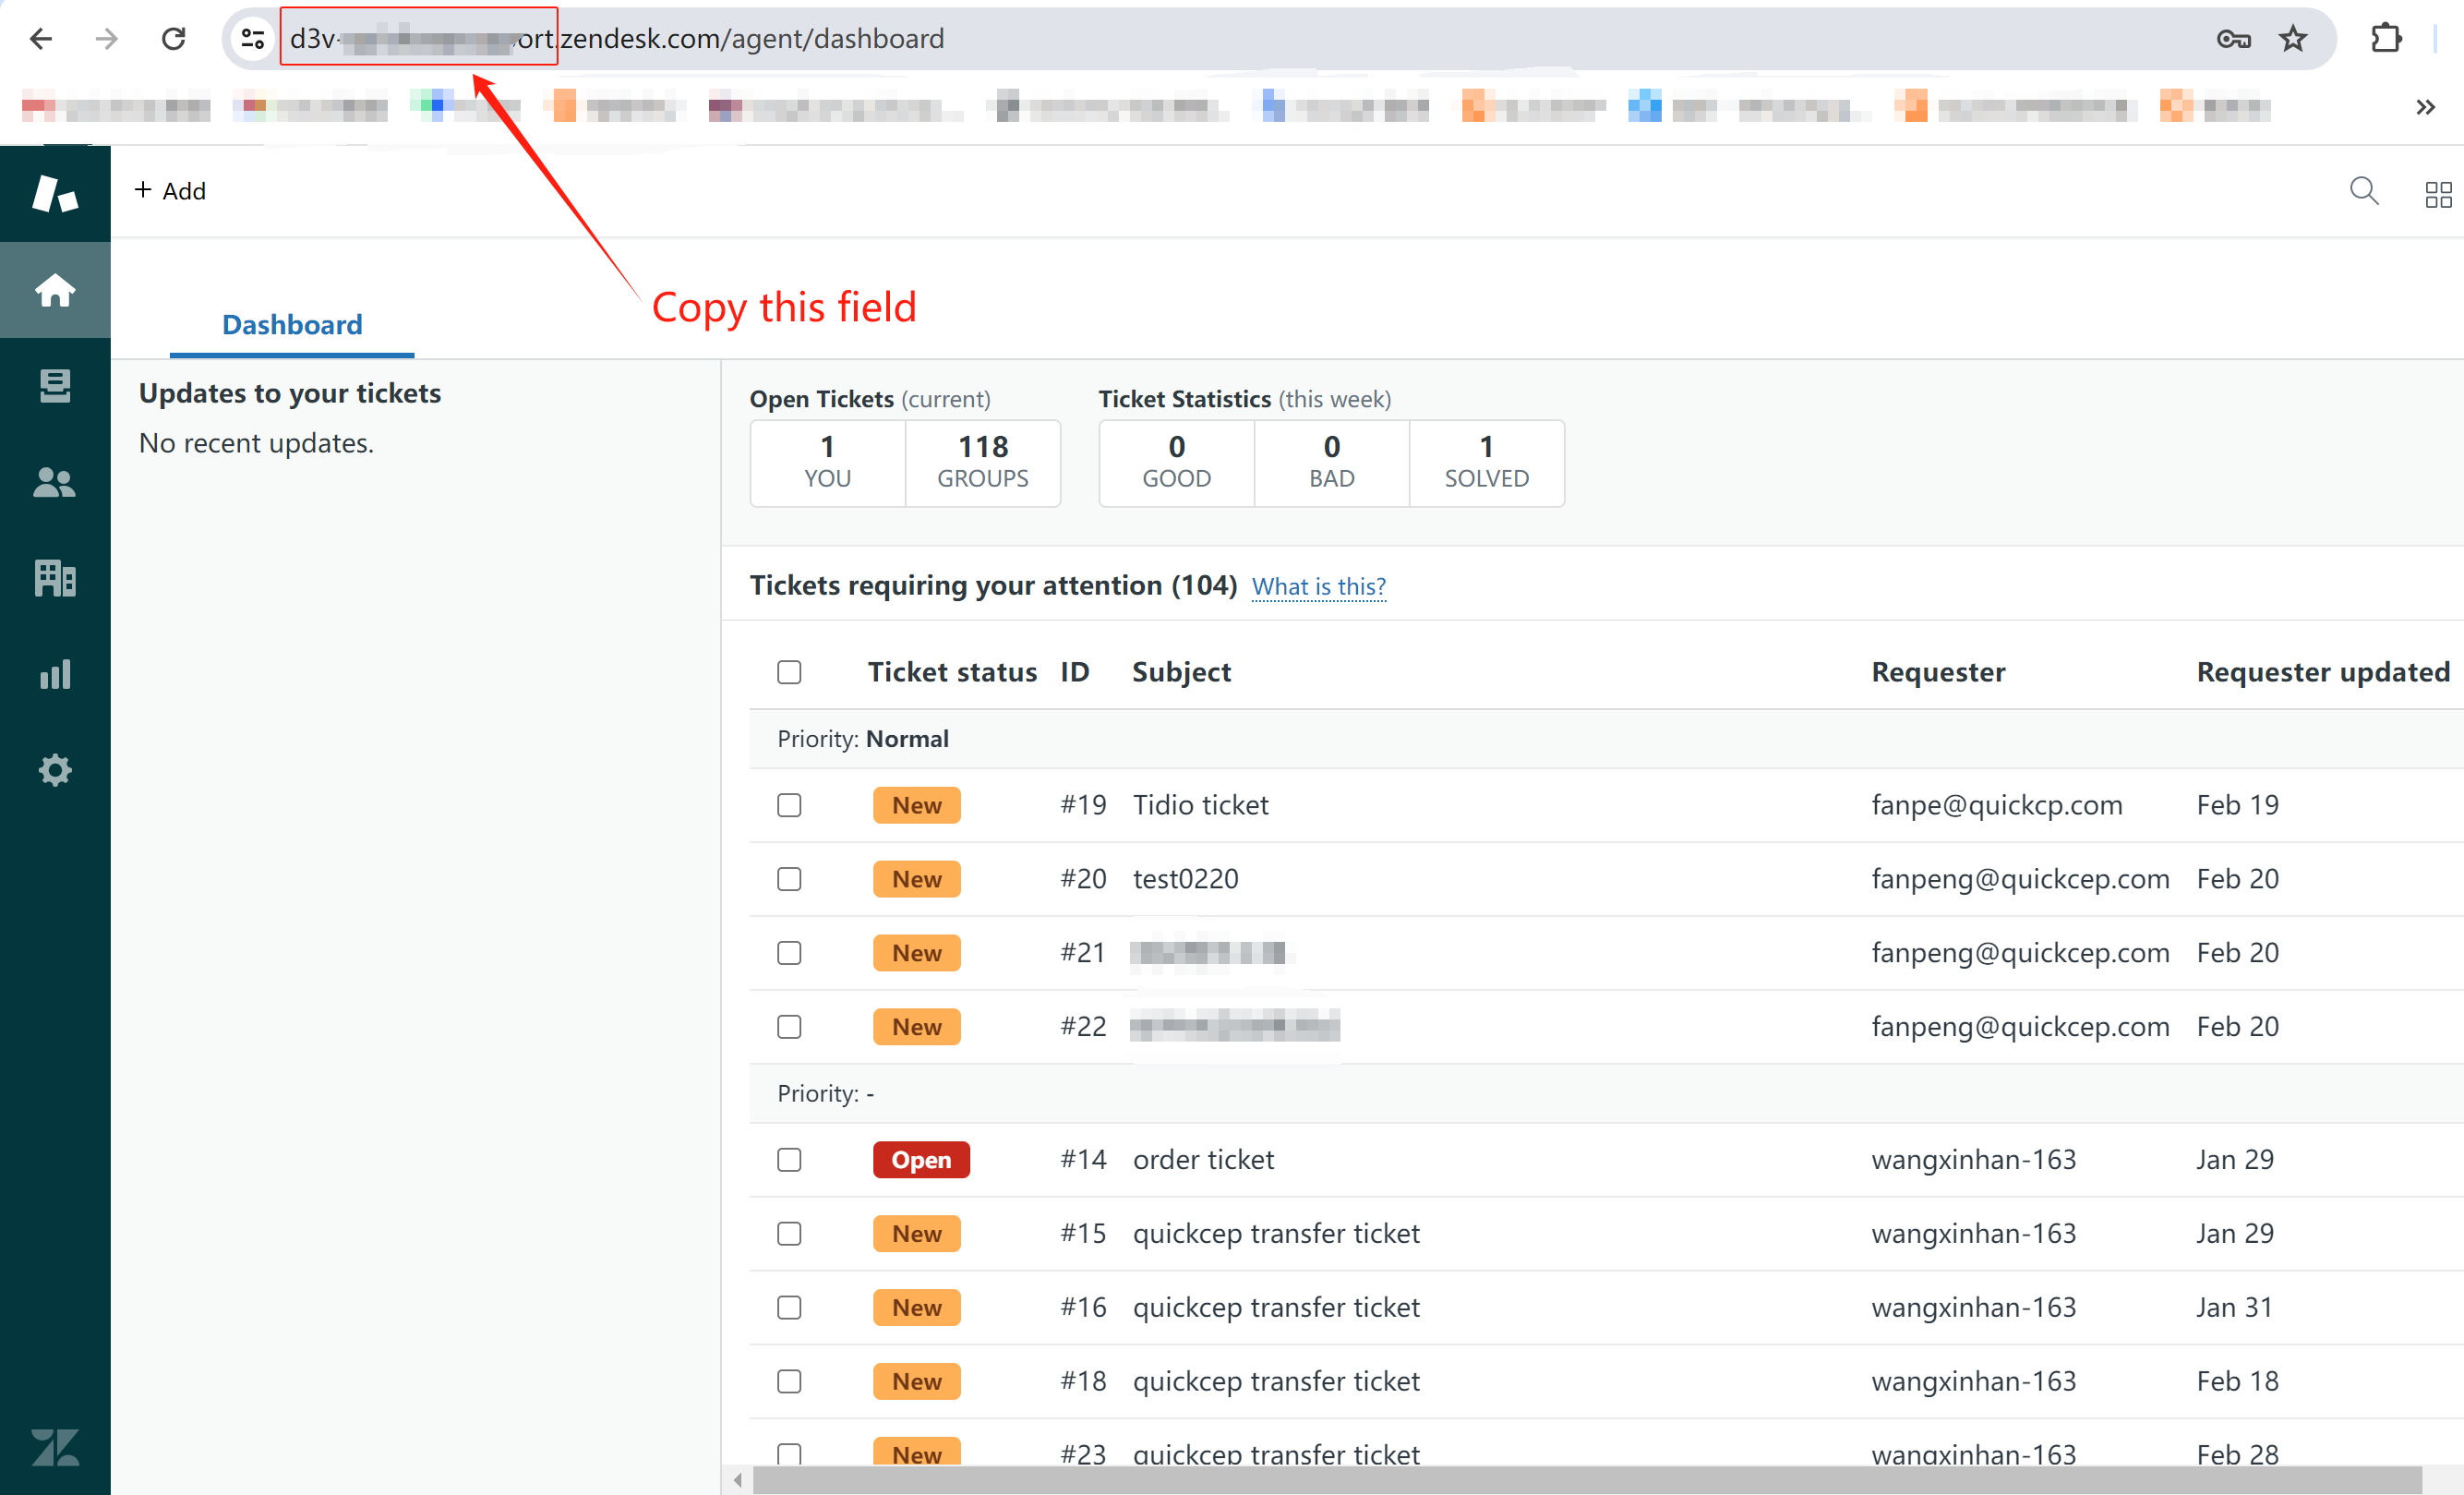Click scrollbar left arrow under table
2464x1495 pixels.
[x=737, y=1480]
